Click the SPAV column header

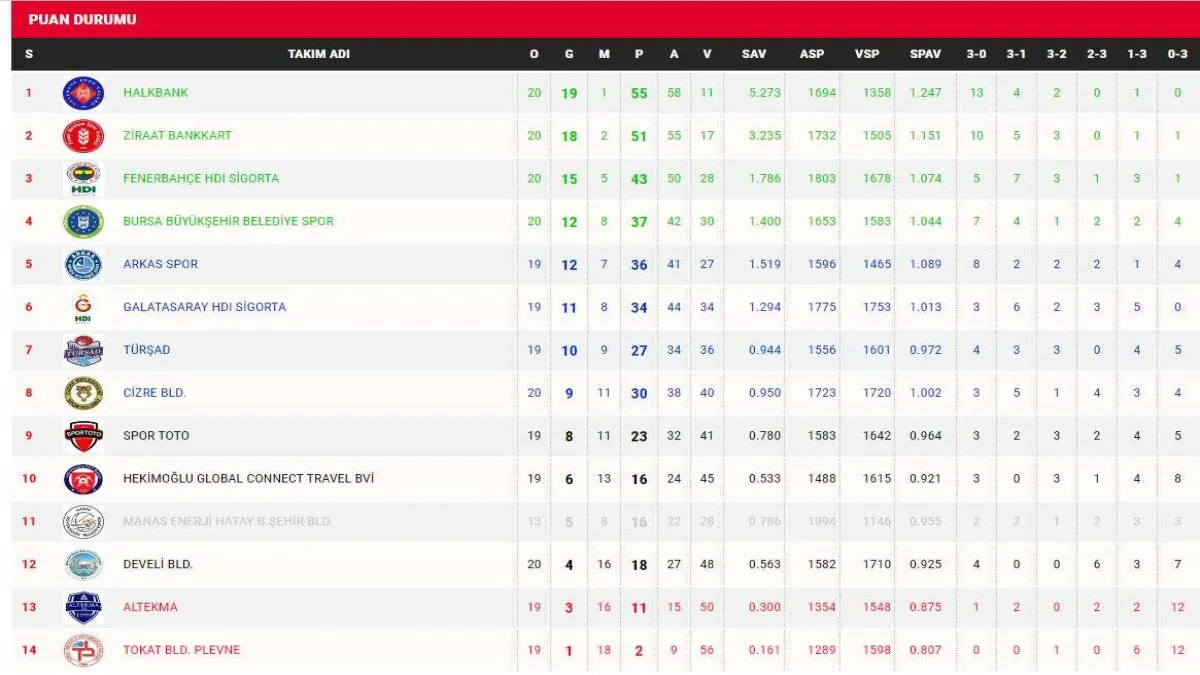tap(925, 54)
